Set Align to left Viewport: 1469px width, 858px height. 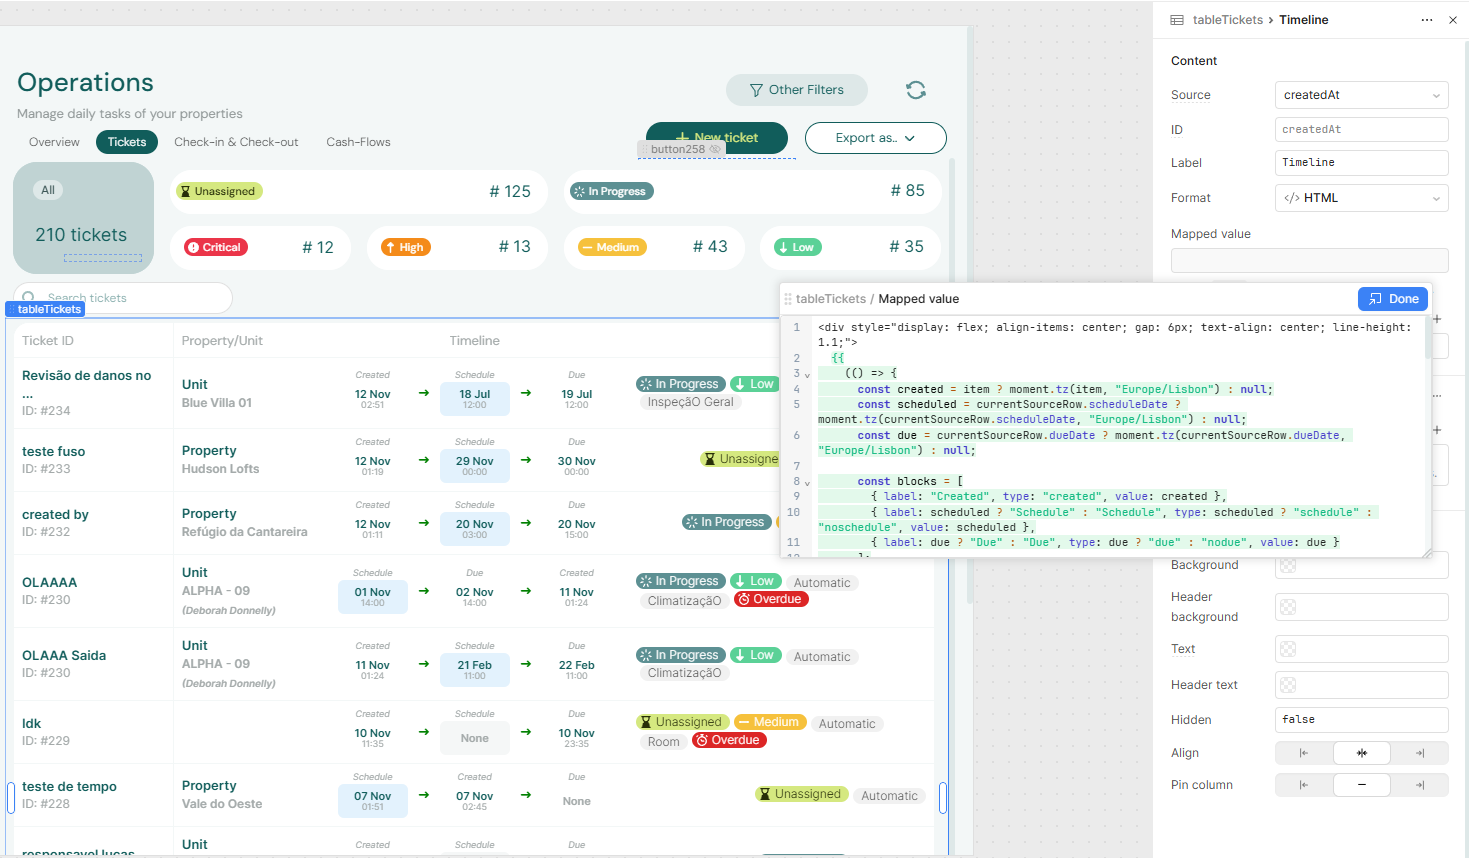click(x=1303, y=753)
